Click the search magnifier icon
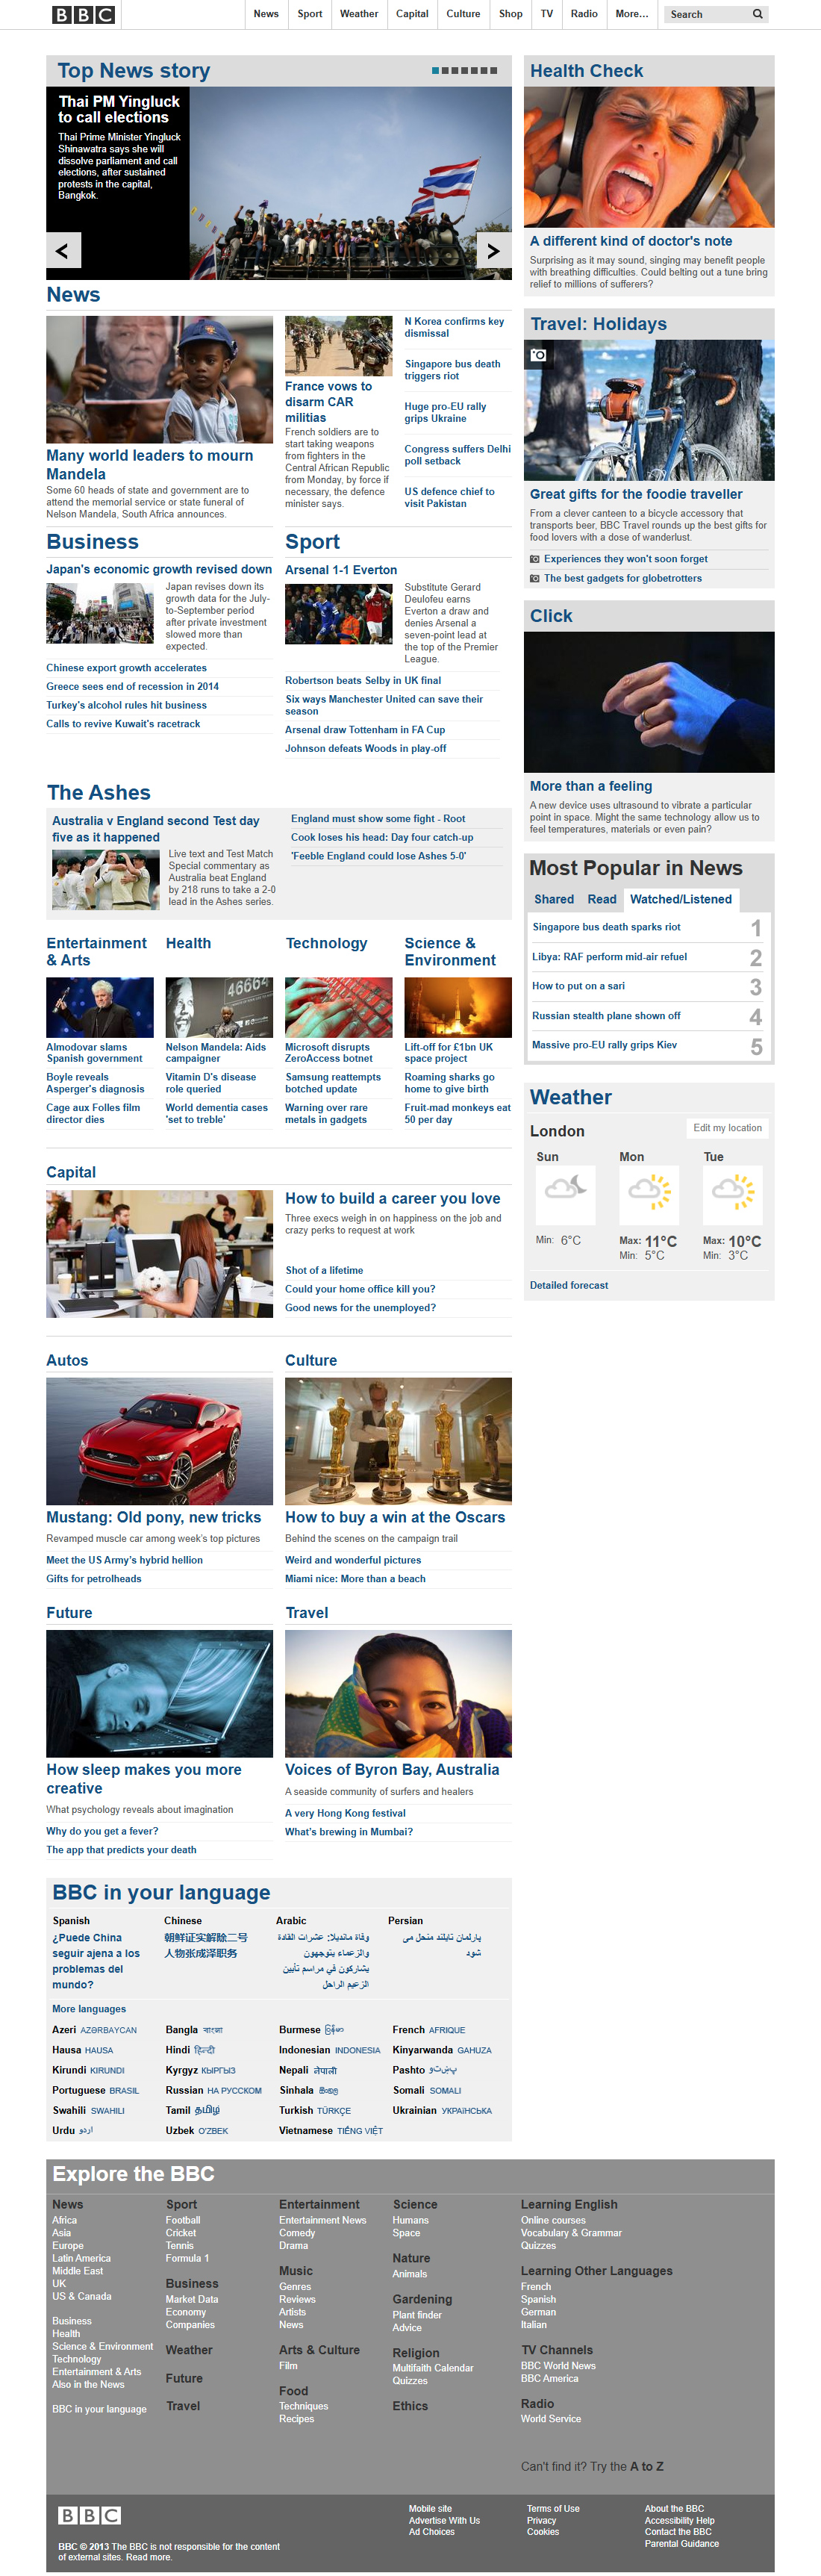Screen dimensions: 821x2576 [758, 14]
